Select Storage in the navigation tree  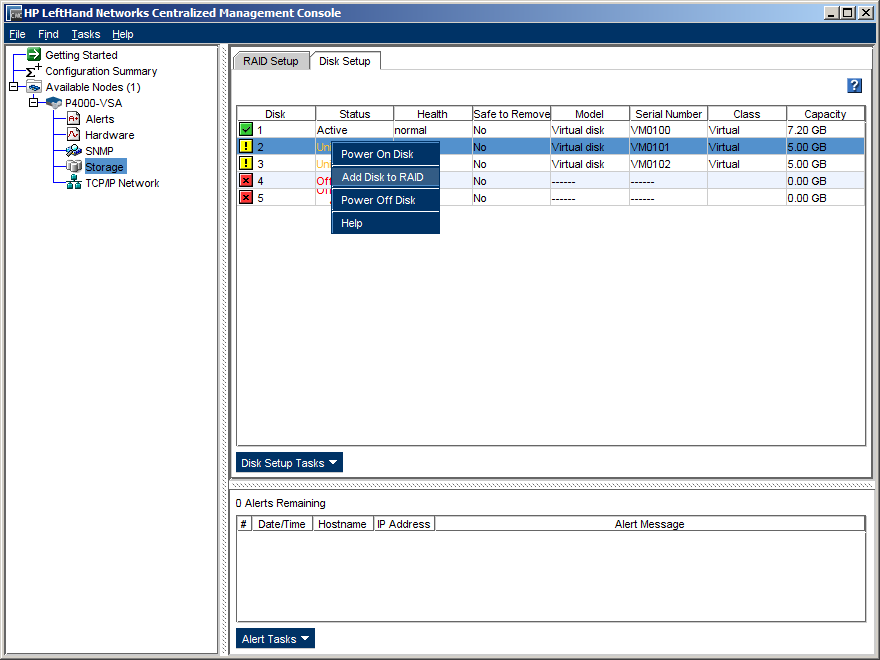click(104, 167)
